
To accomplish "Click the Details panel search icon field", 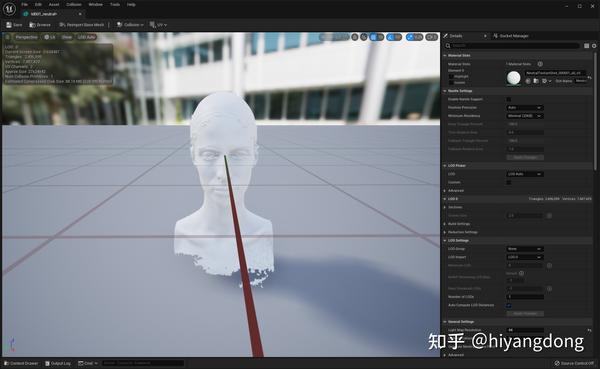I will coord(512,46).
